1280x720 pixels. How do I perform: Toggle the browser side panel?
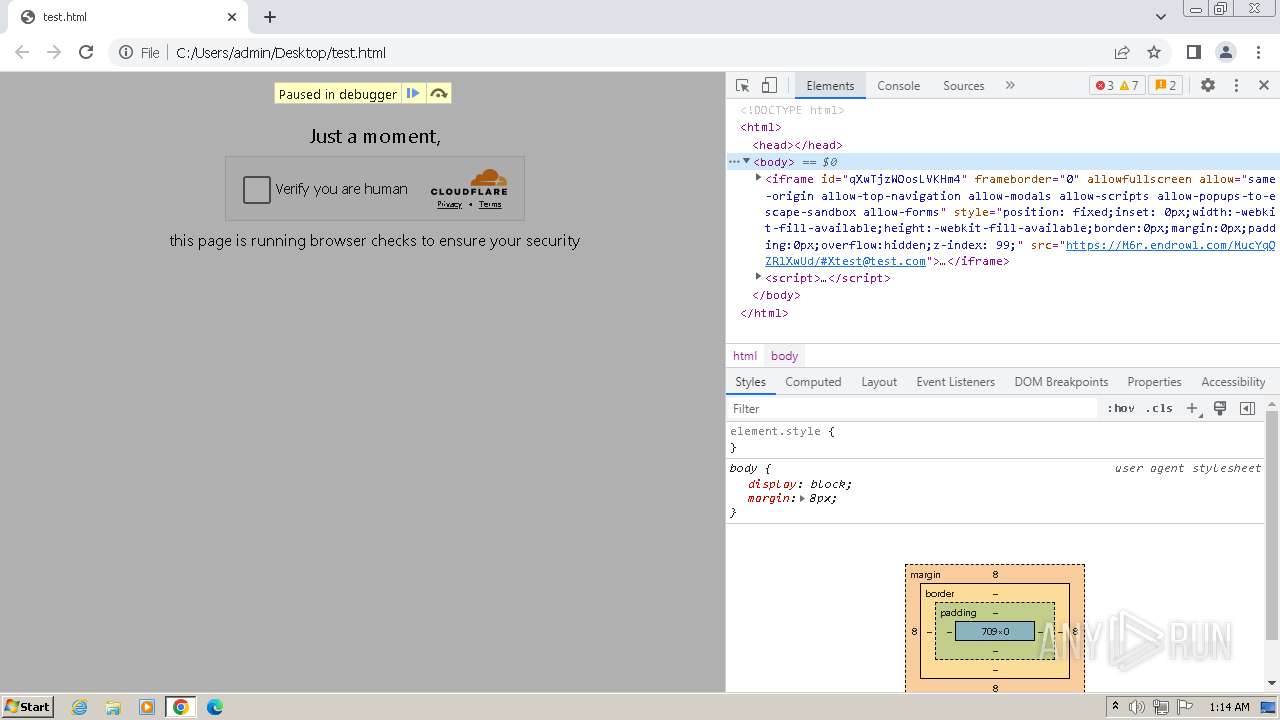pyautogui.click(x=1193, y=52)
